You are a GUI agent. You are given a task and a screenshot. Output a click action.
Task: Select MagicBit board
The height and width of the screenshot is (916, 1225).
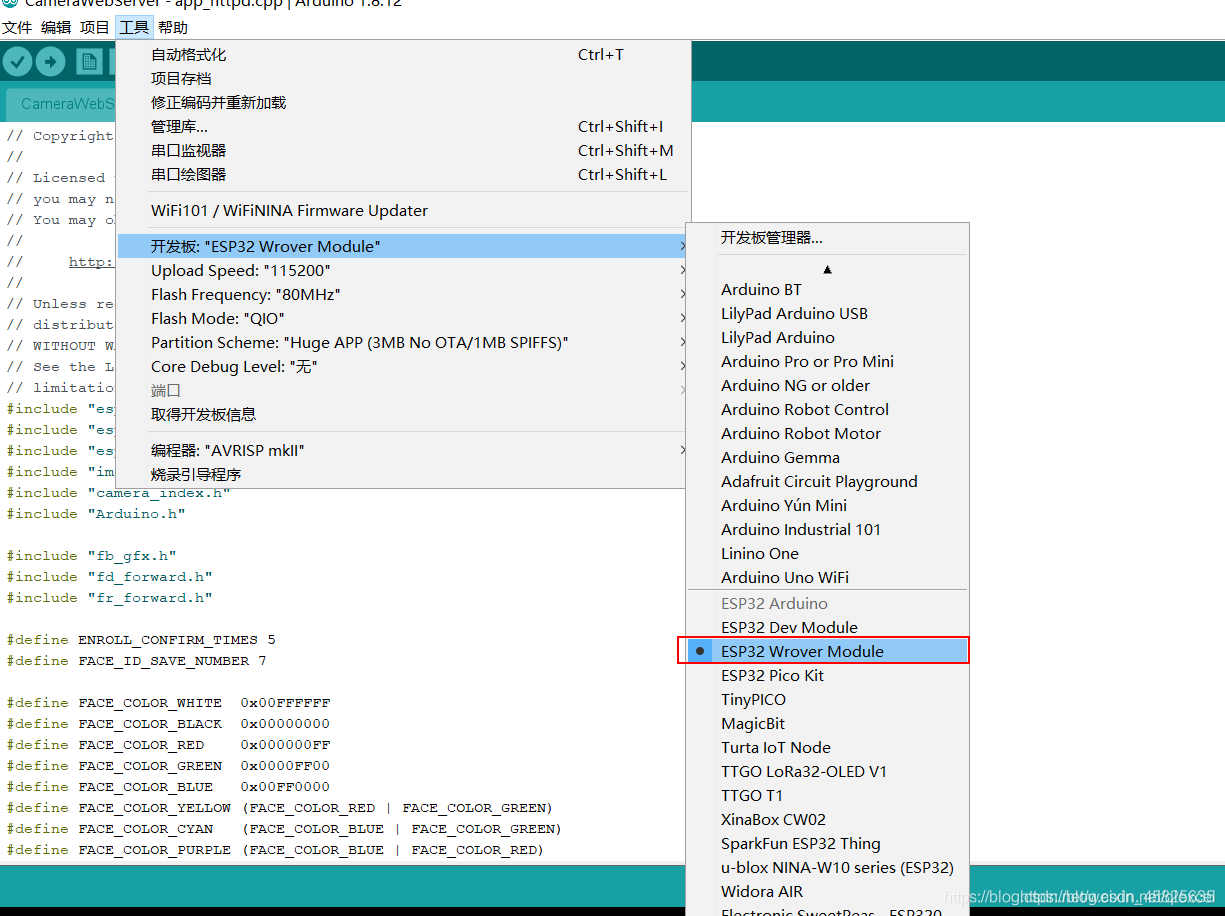pyautogui.click(x=827, y=724)
